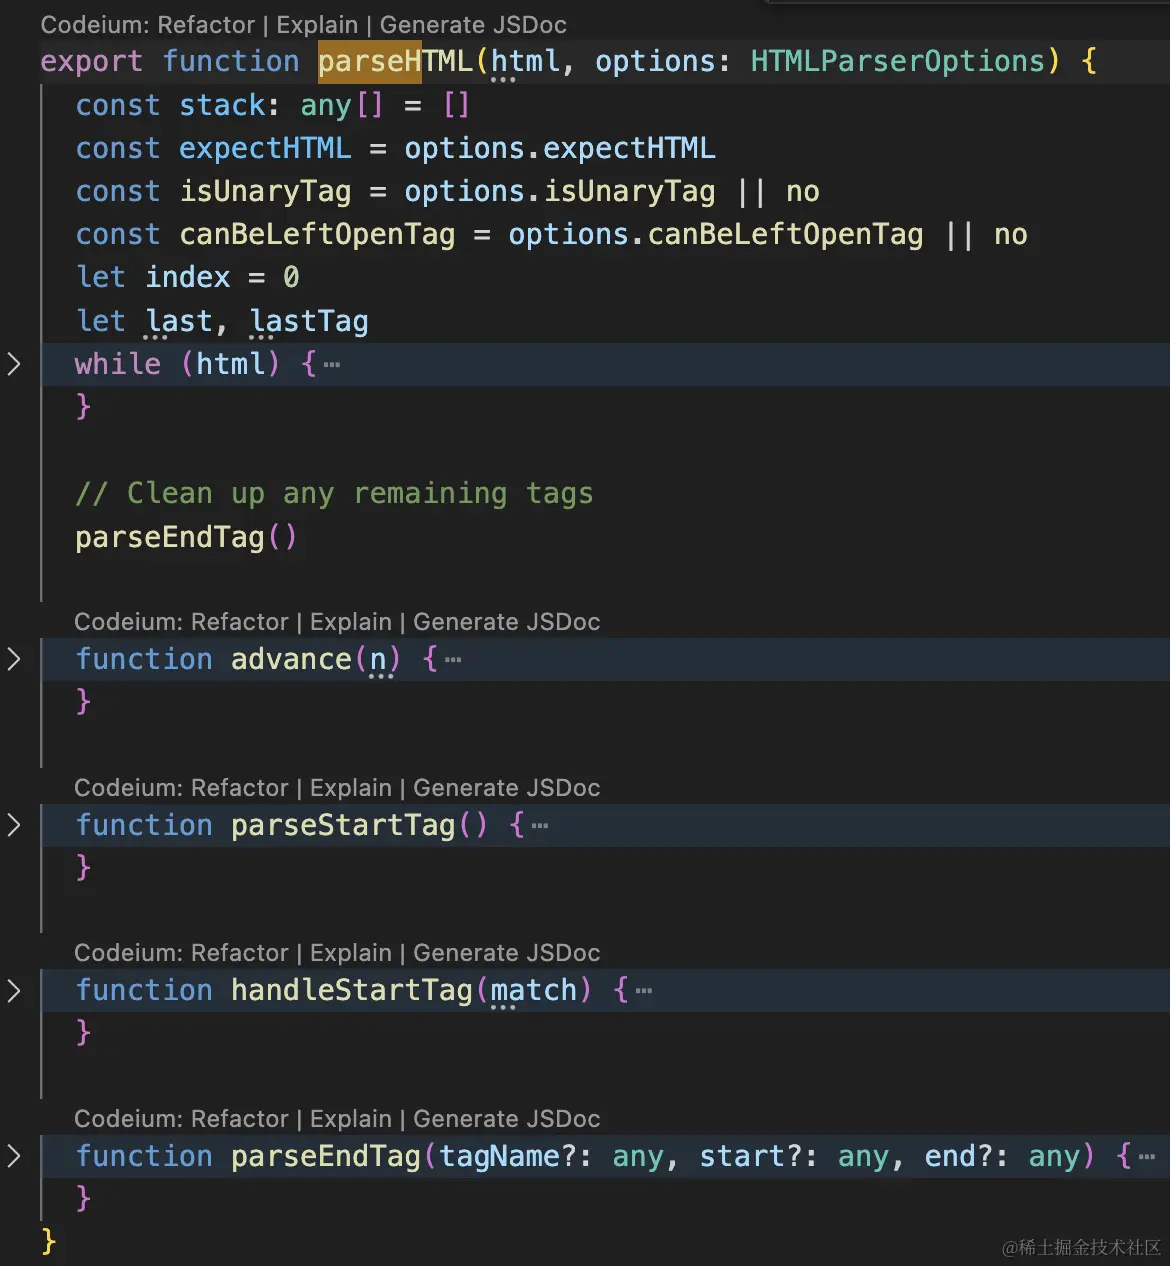Click the any[] type annotation on stack
The width and height of the screenshot is (1170, 1266).
click(342, 105)
